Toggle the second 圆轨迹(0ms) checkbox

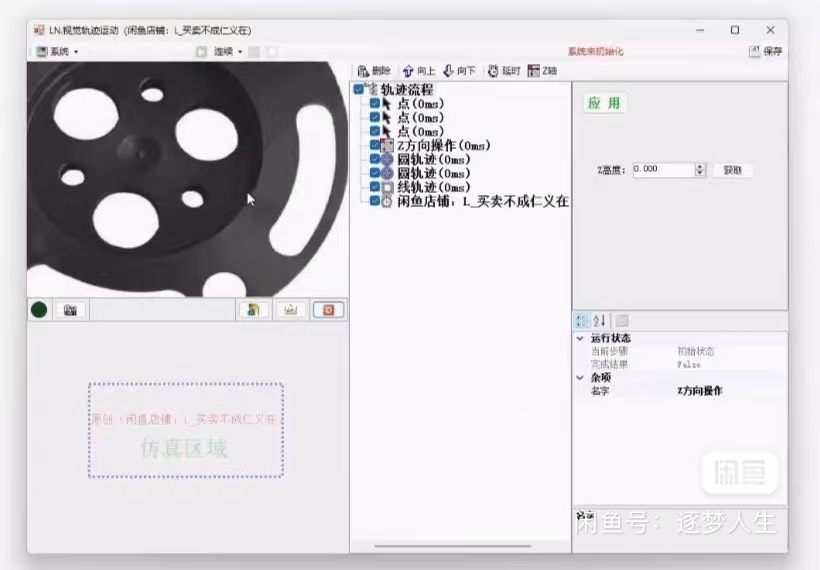(375, 173)
